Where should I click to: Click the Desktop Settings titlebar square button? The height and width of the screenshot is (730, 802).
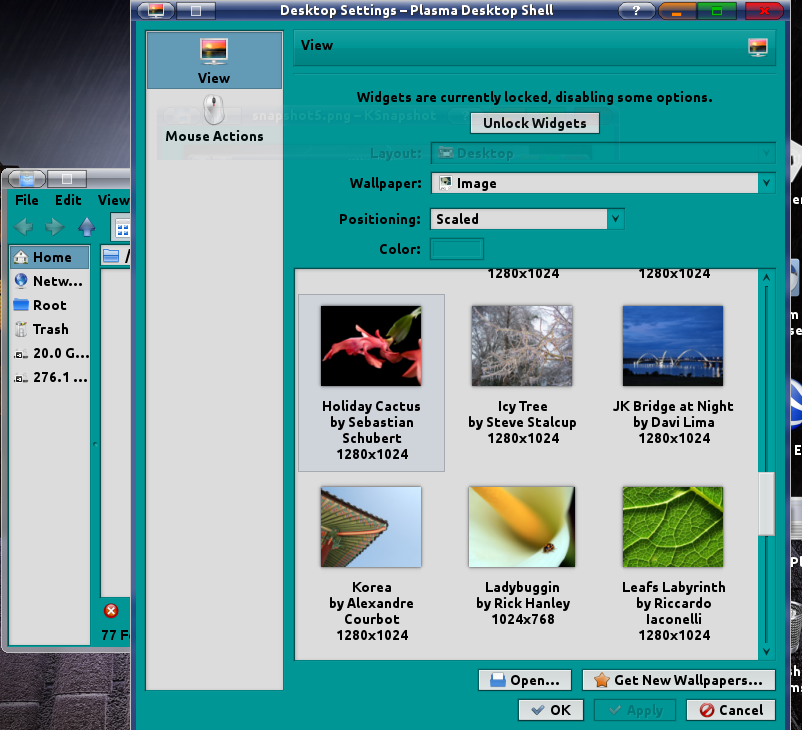196,10
